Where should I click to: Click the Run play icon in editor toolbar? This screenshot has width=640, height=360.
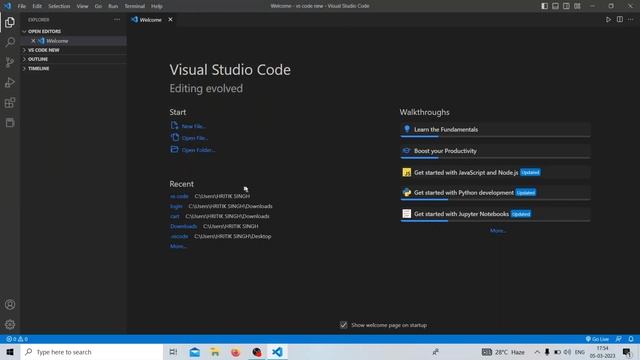point(608,20)
